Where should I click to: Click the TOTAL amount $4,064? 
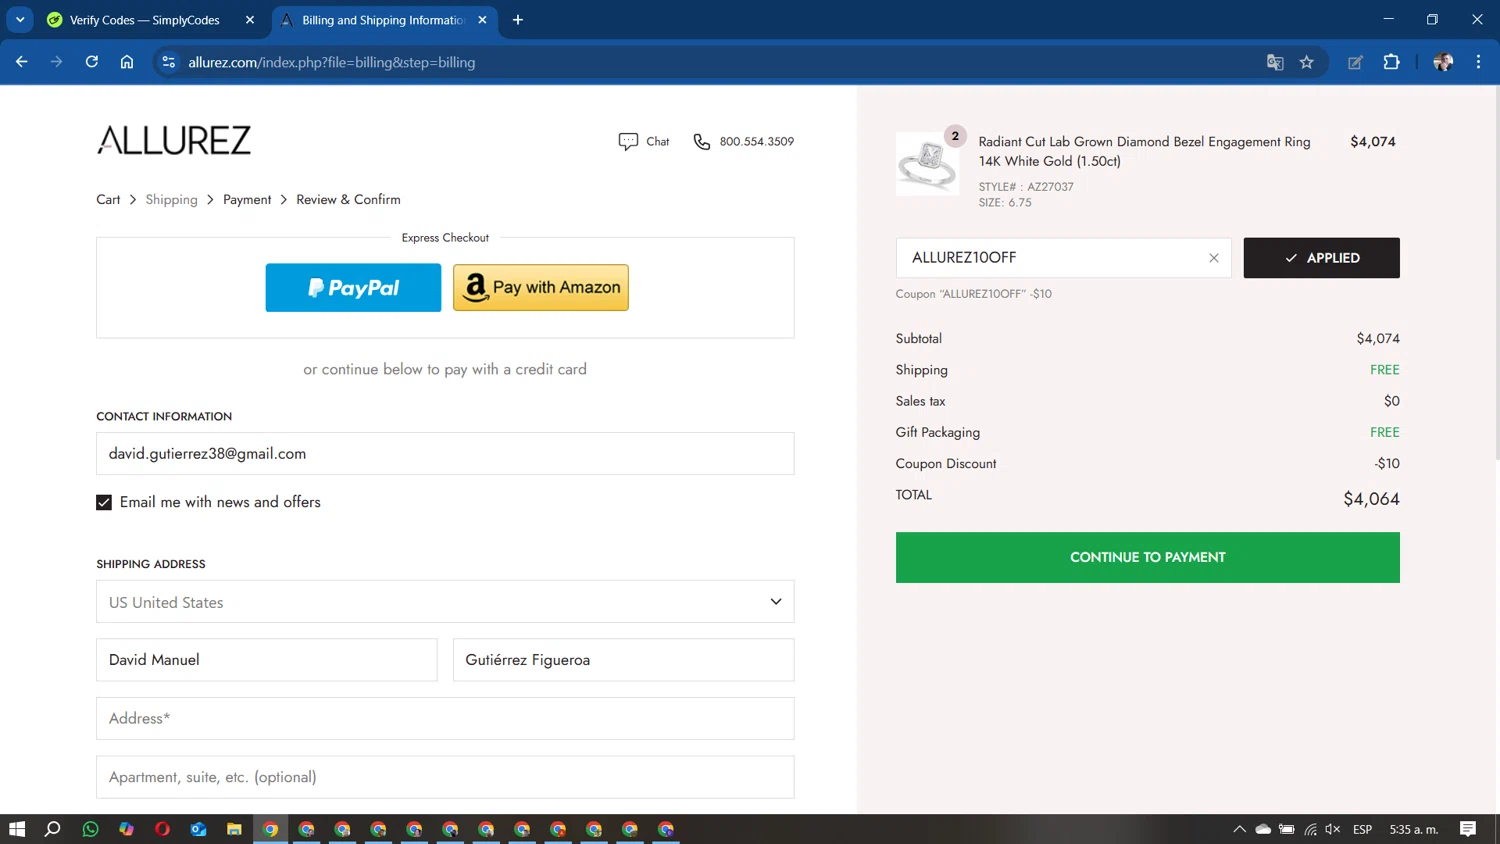[1371, 499]
